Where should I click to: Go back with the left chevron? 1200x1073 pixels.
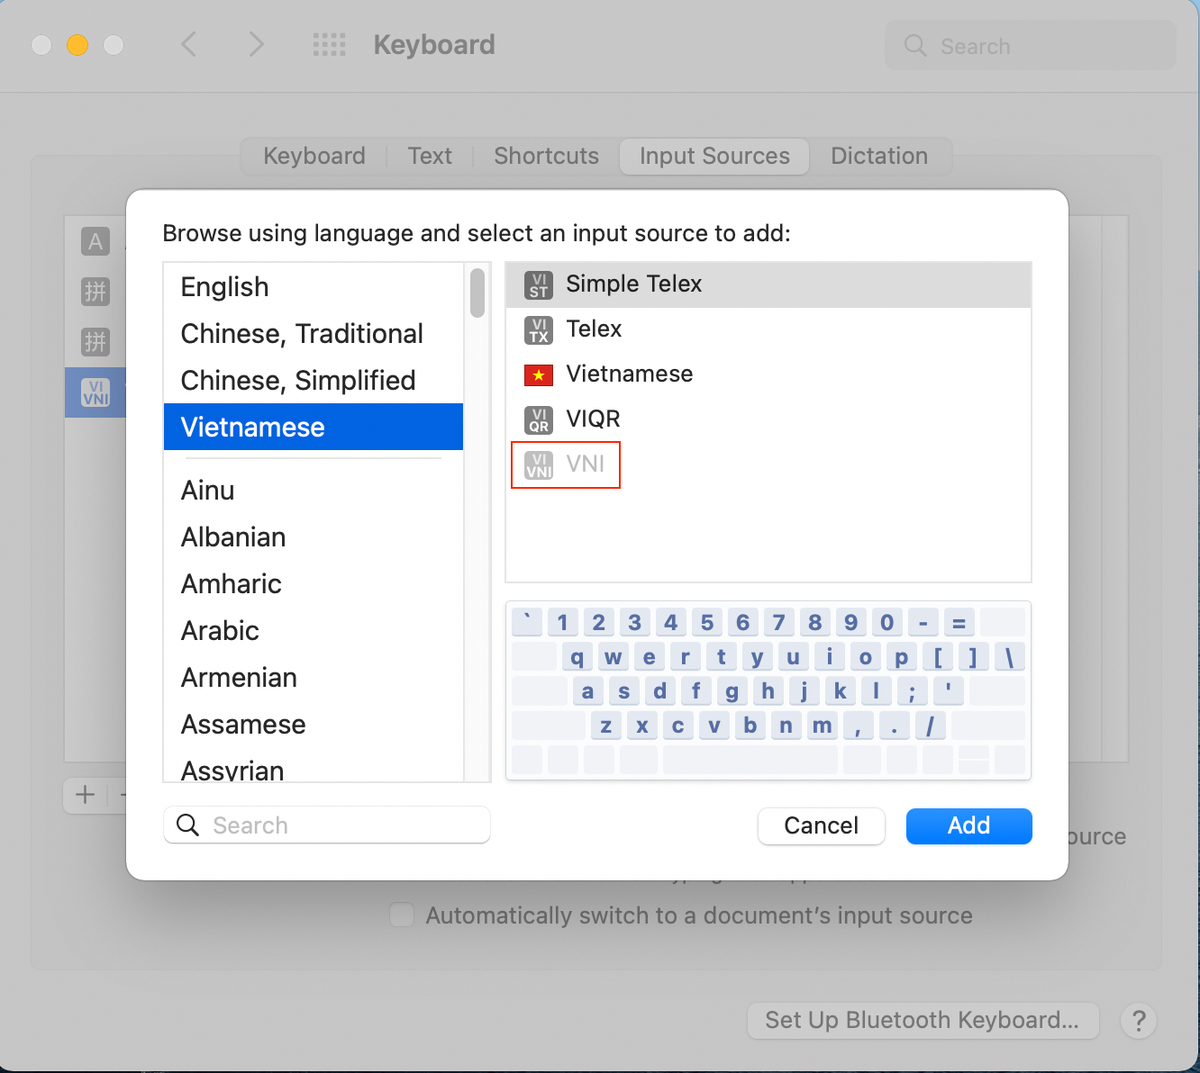click(189, 45)
